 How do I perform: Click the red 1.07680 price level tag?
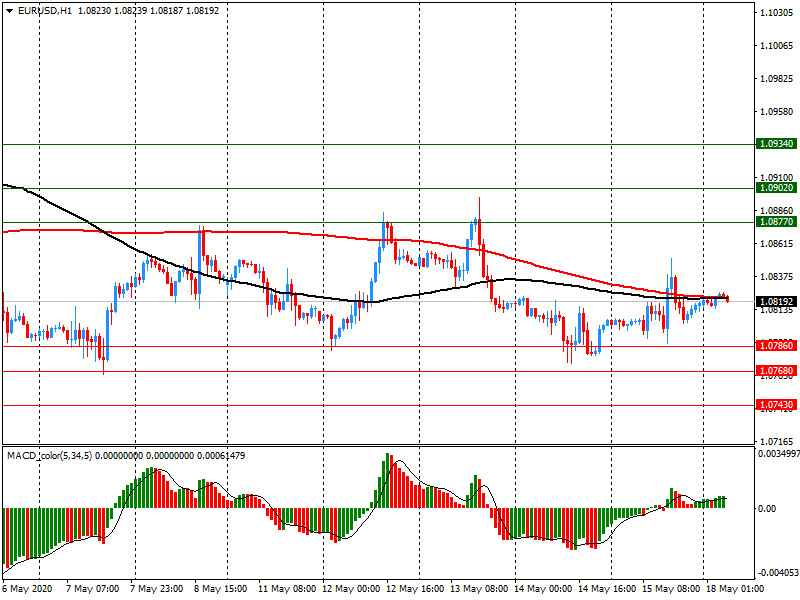[x=777, y=371]
